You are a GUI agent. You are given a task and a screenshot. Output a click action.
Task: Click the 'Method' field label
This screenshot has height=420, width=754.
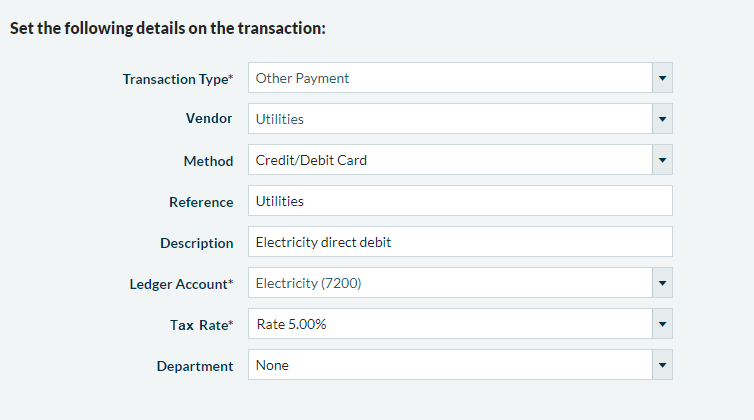pos(208,161)
